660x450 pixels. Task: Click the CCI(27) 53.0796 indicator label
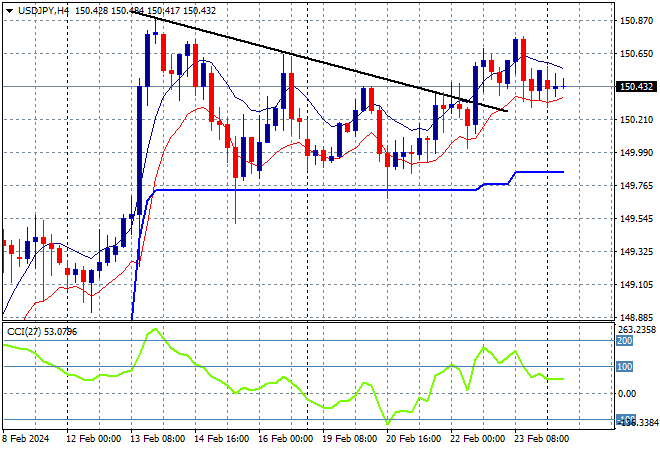(x=42, y=332)
